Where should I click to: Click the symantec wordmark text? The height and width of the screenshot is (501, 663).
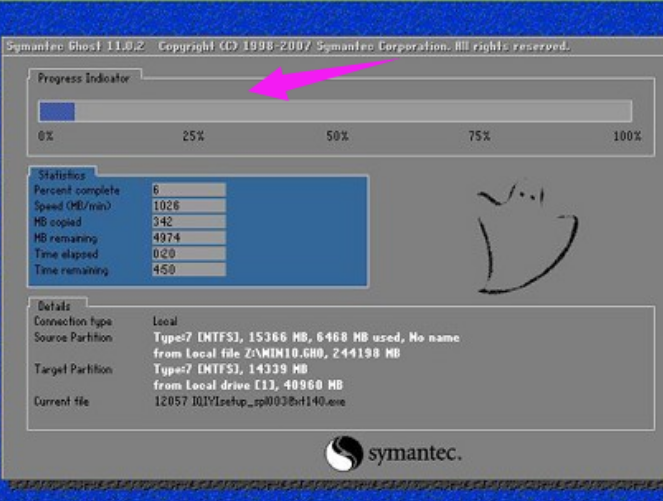(415, 454)
